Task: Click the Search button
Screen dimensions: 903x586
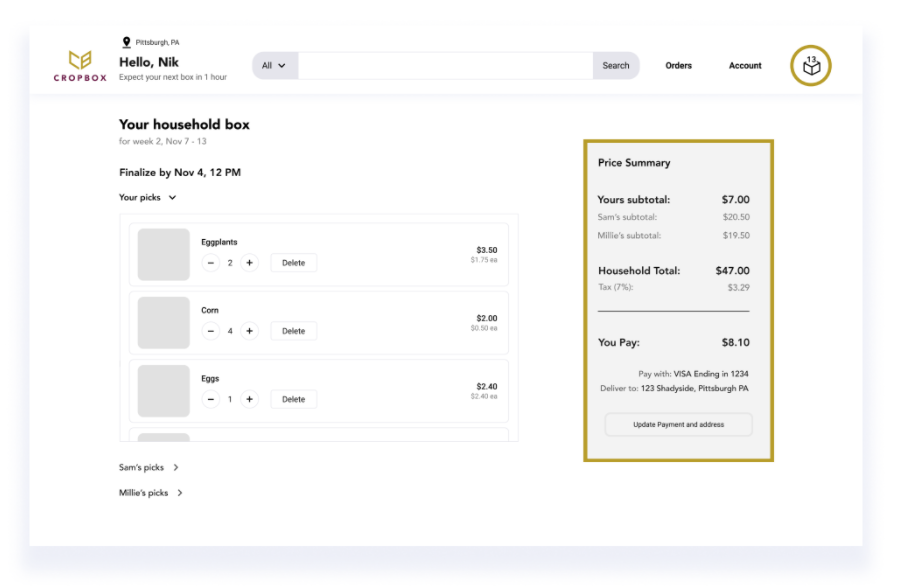Action: 616,66
